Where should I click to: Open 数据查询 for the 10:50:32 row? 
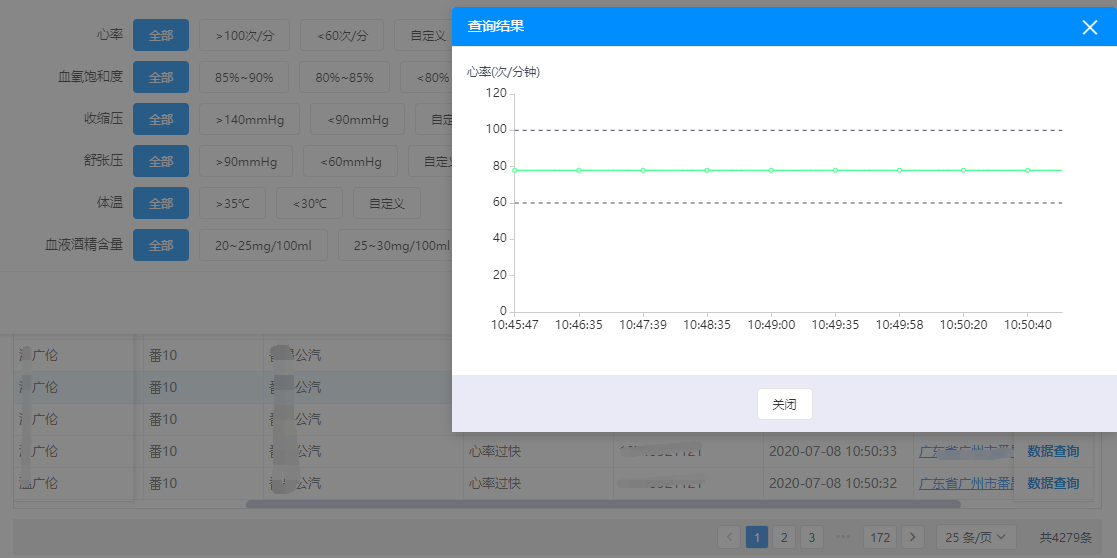click(x=1053, y=483)
